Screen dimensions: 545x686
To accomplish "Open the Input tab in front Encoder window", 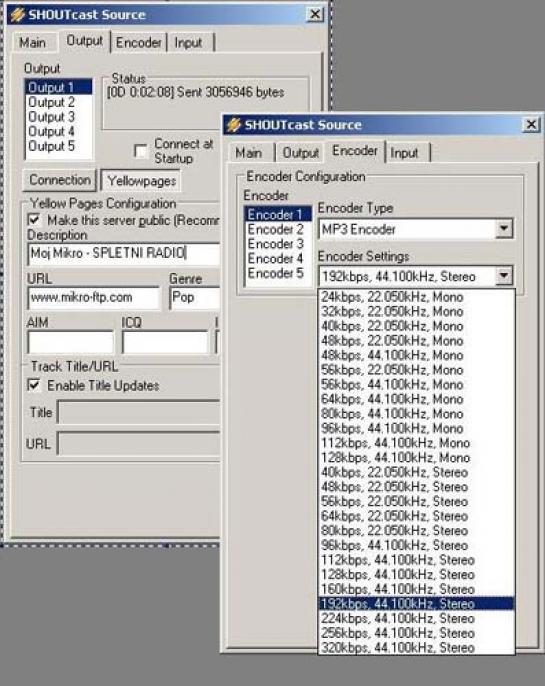I will coord(404,153).
